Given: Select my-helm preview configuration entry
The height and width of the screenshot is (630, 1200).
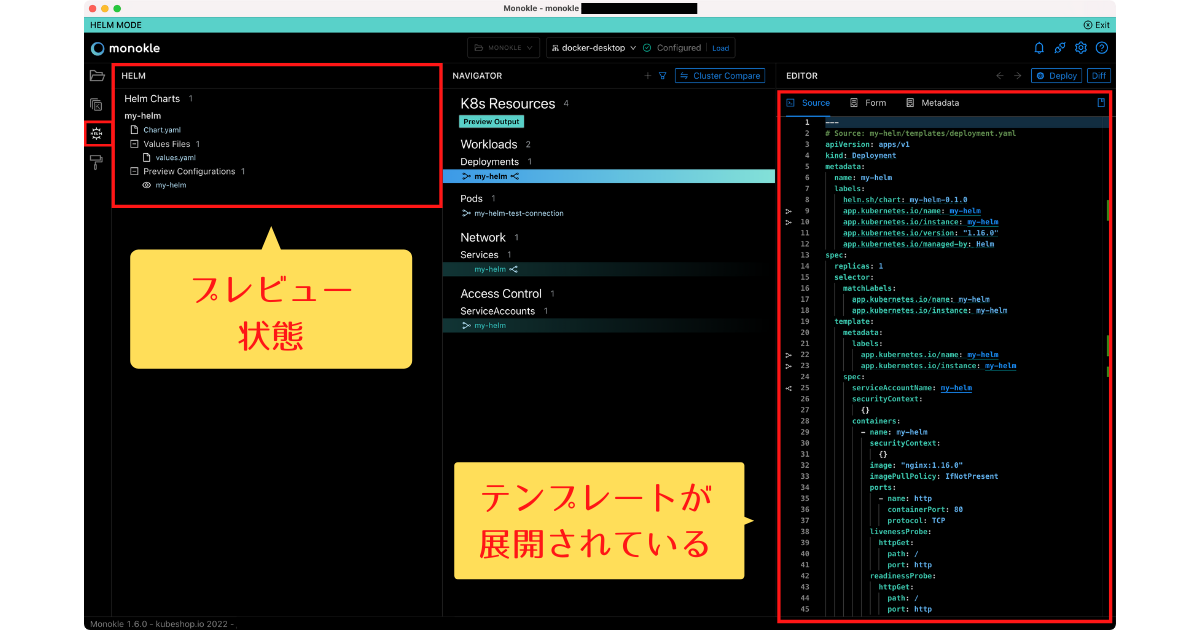Looking at the screenshot, I should click(171, 185).
